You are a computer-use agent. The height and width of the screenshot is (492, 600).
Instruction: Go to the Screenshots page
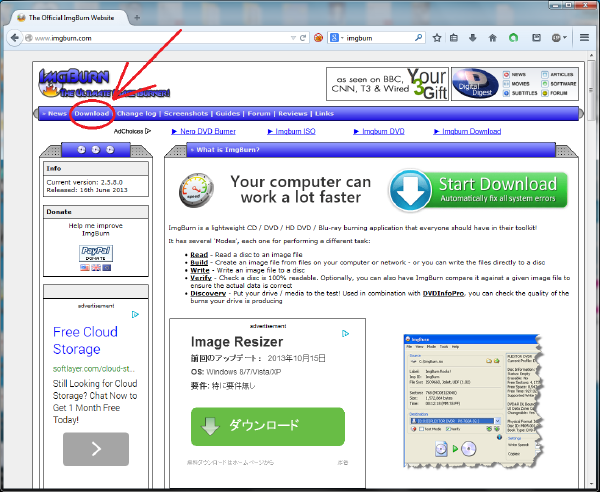186,114
